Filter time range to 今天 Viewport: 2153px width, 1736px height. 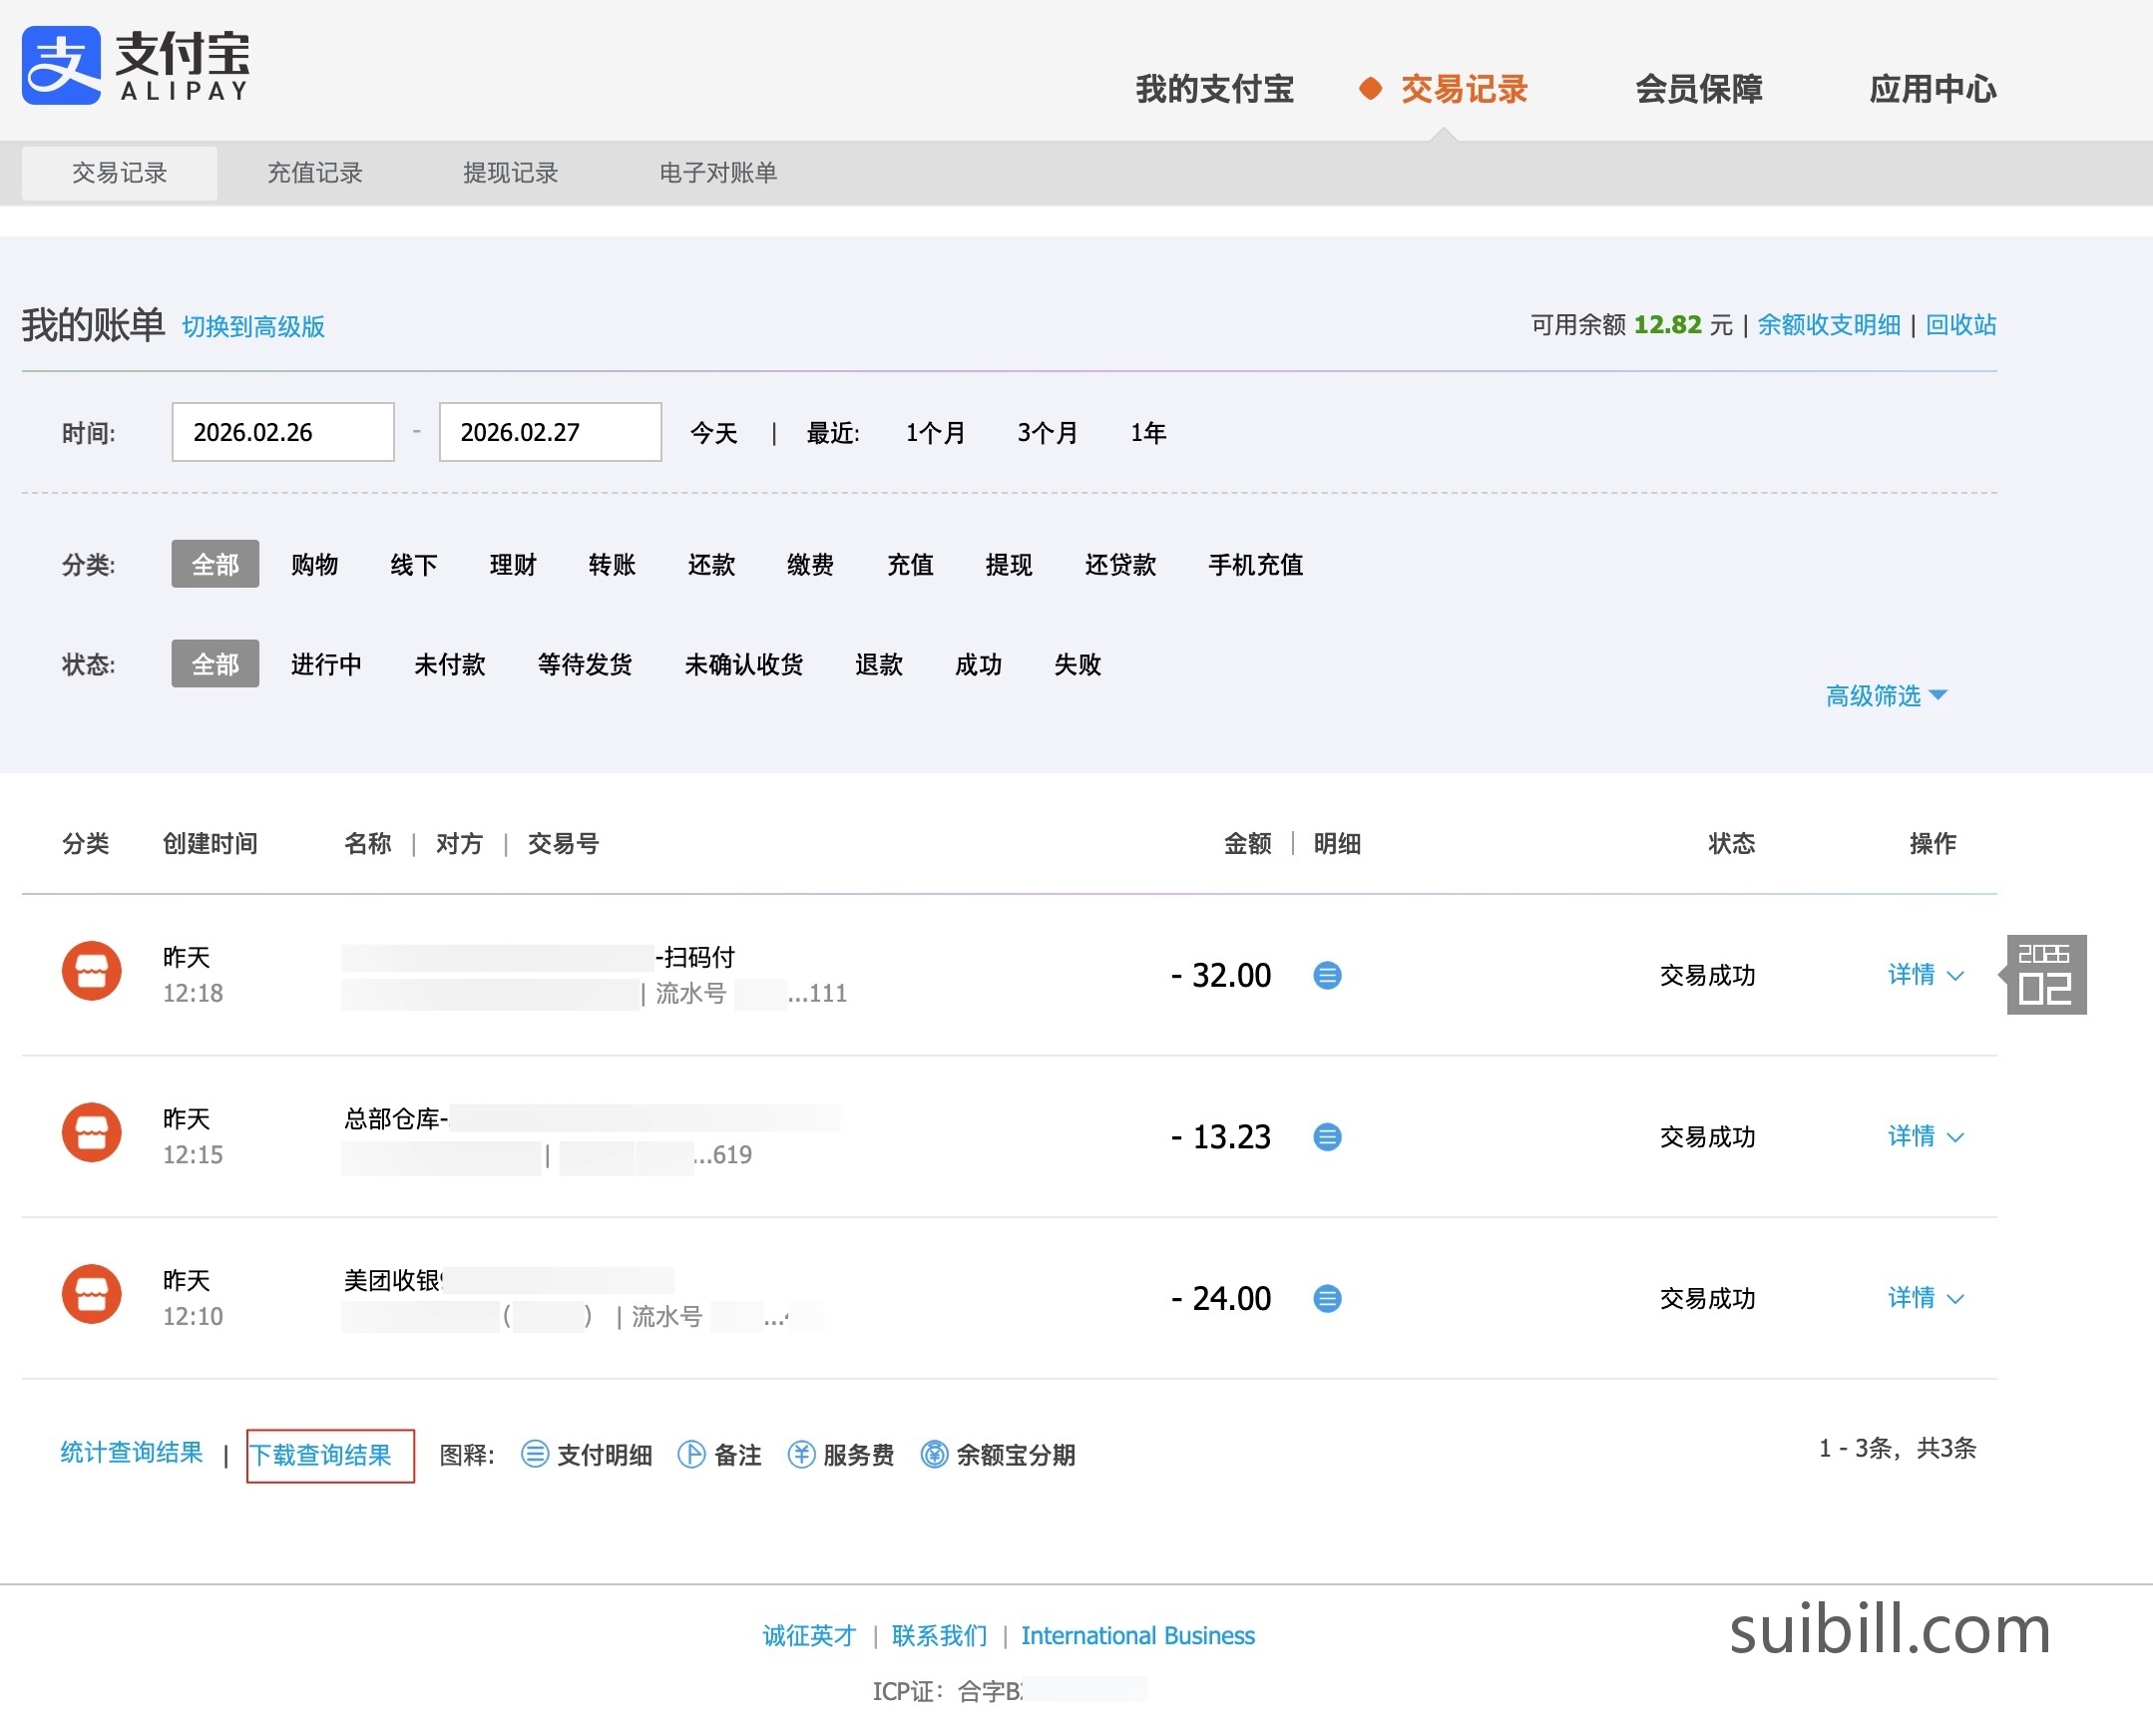pyautogui.click(x=714, y=433)
